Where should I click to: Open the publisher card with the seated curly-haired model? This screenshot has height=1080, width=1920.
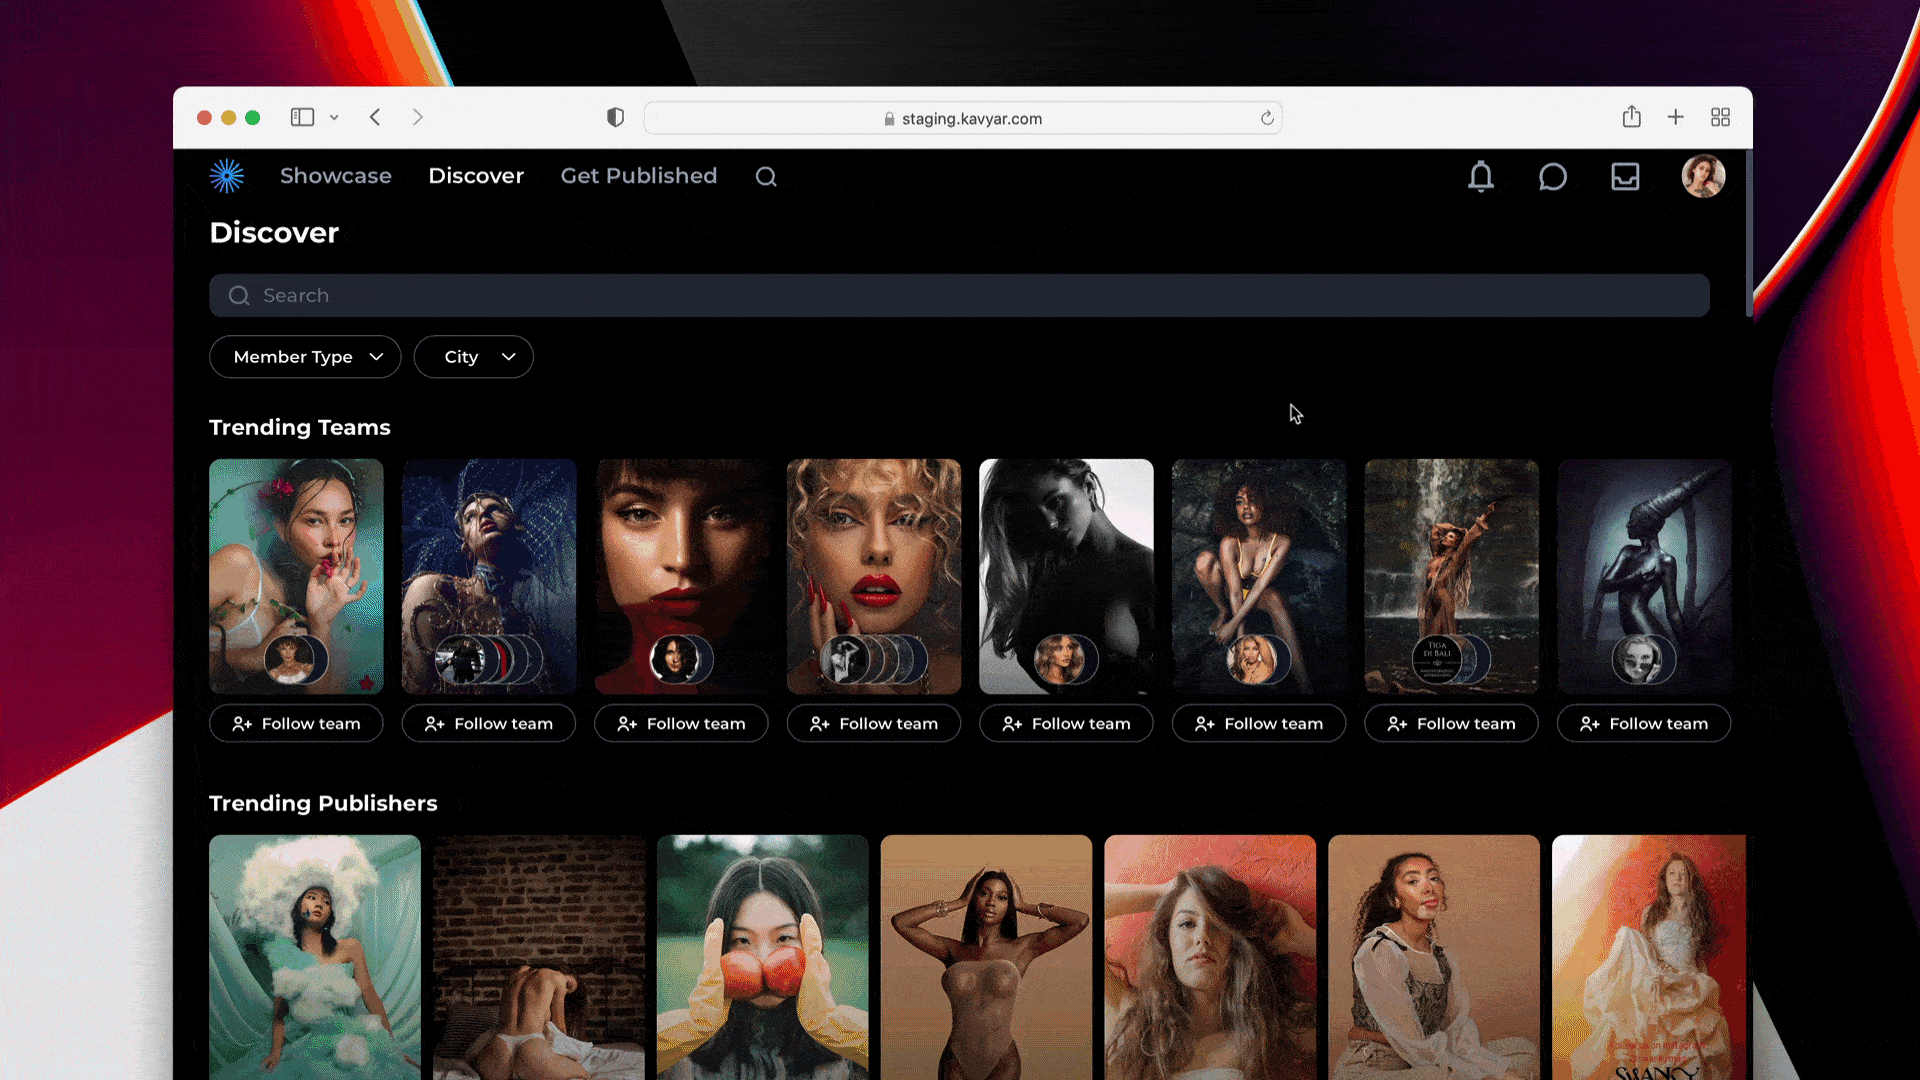(x=1434, y=957)
